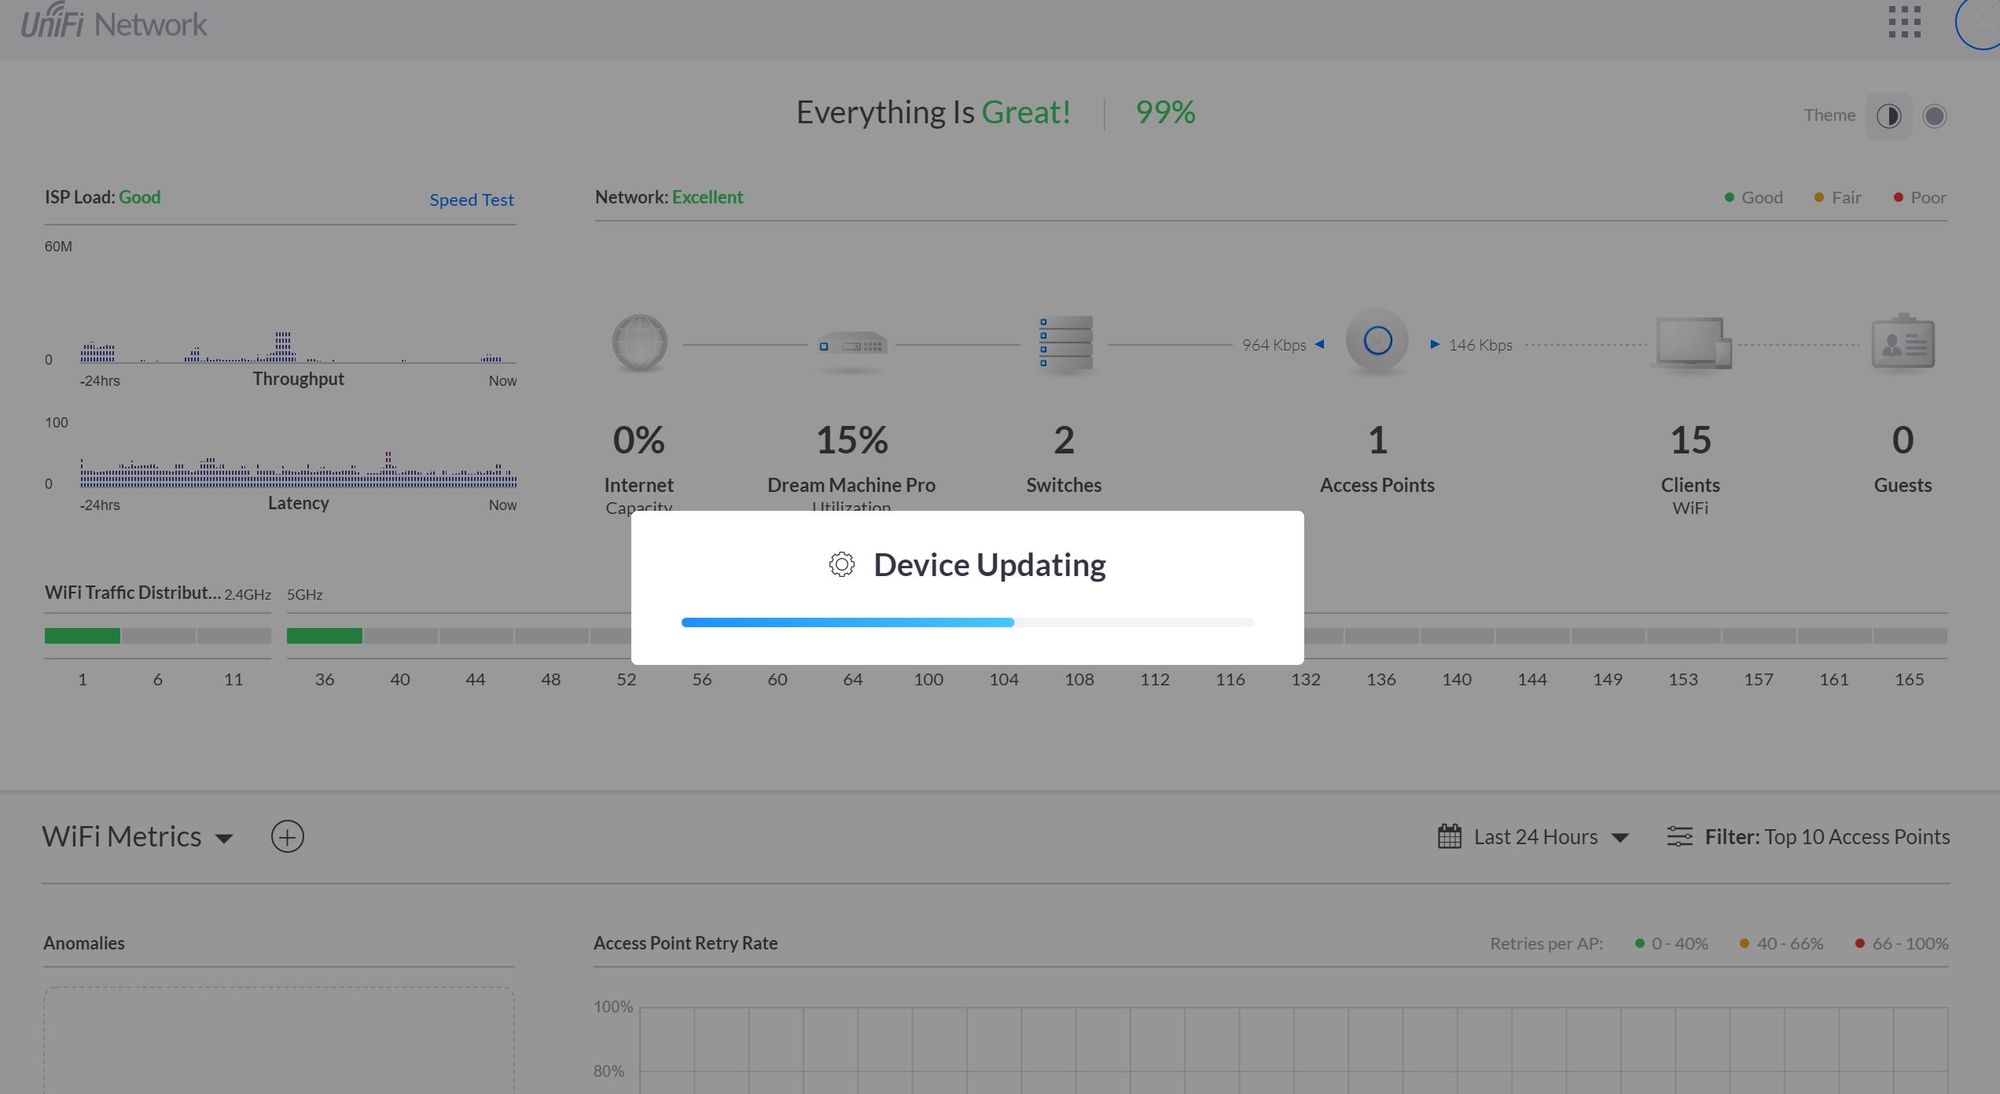
Task: Click the Device Updating progress bar
Action: tap(967, 622)
